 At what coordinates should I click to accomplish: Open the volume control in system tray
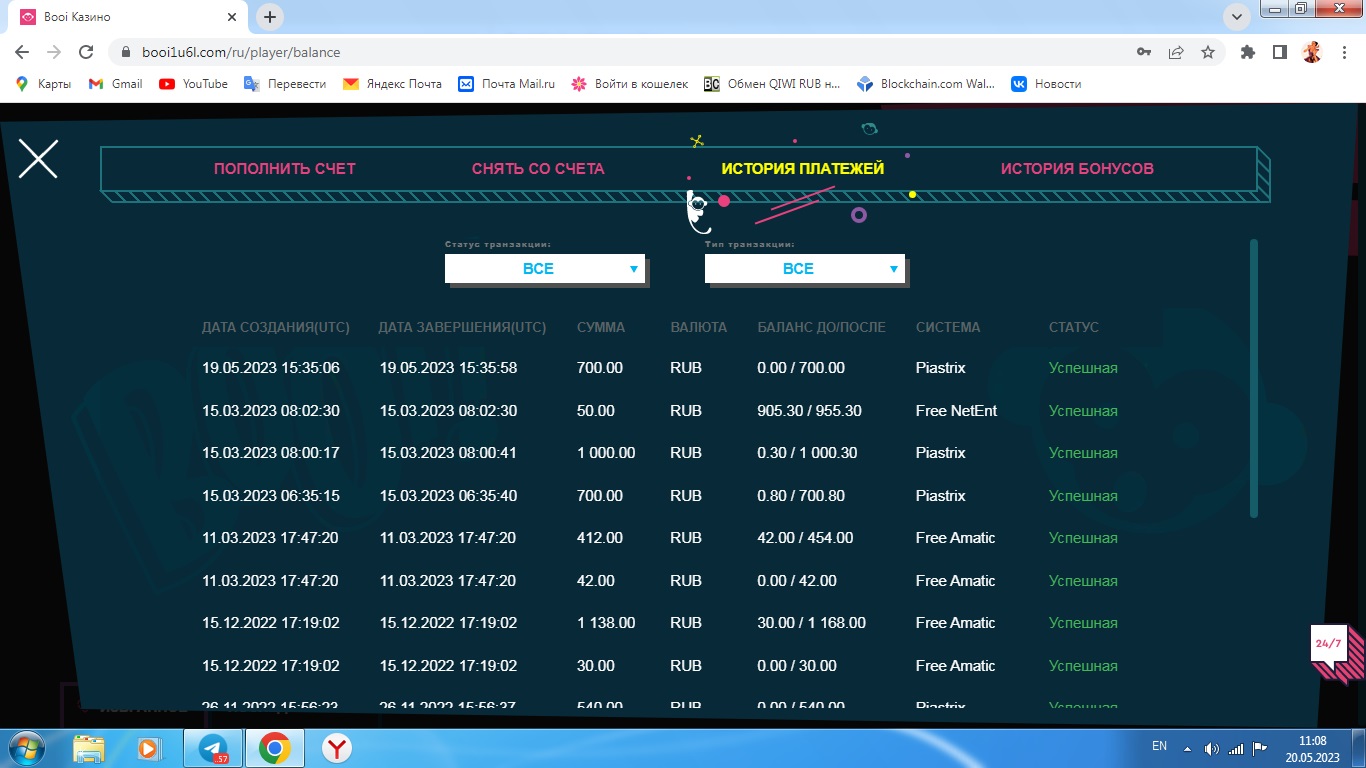1212,748
